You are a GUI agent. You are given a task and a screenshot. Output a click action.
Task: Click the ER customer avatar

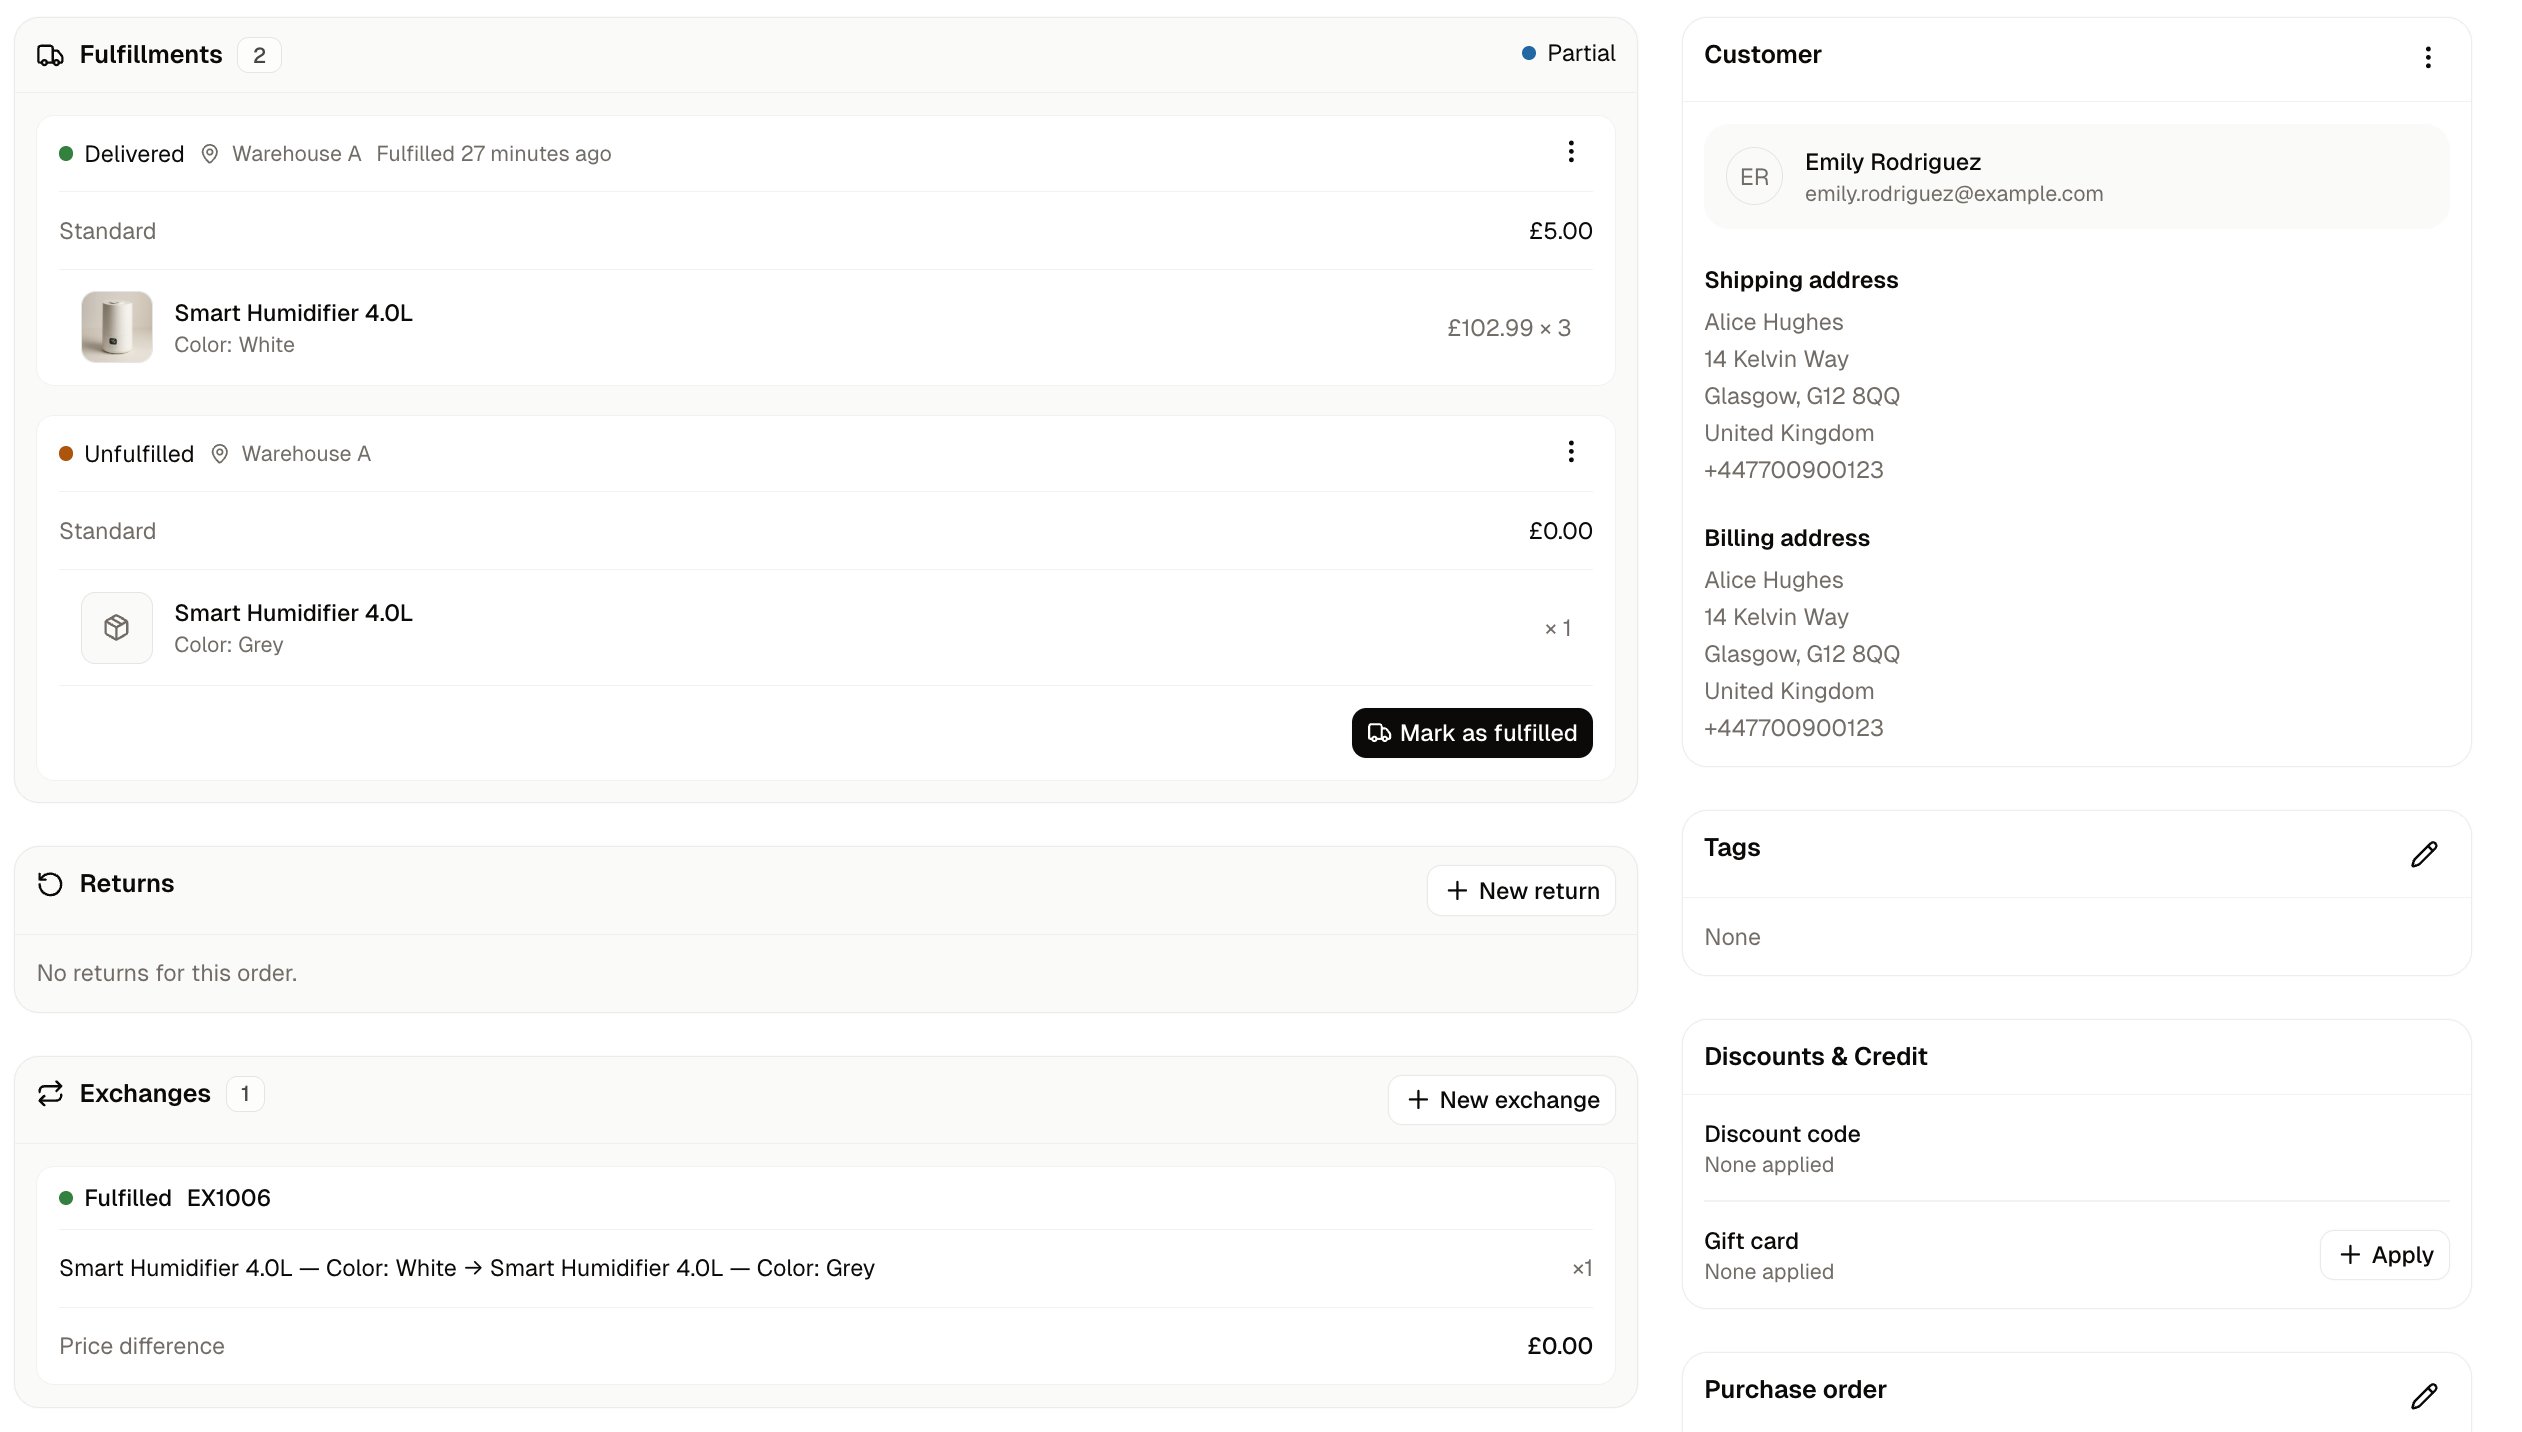click(x=1754, y=177)
